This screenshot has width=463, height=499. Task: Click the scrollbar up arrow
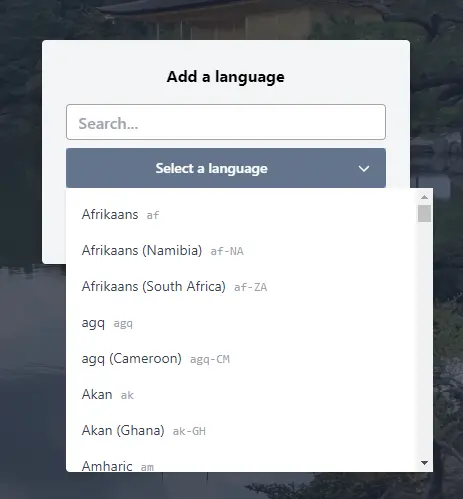pos(424,197)
